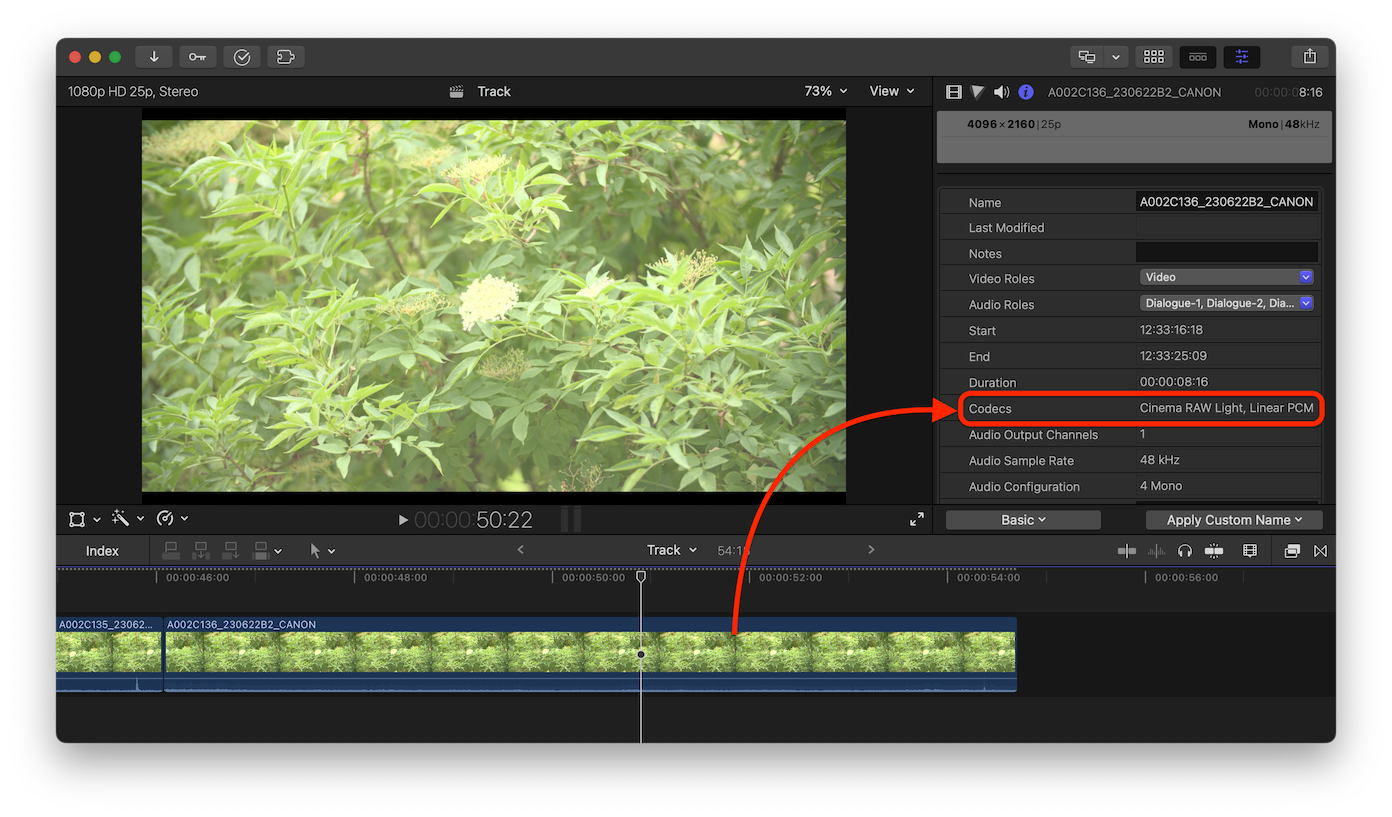Screen dimensions: 1392x817
Task: Switch to the Audio inspector tab
Action: point(1001,92)
